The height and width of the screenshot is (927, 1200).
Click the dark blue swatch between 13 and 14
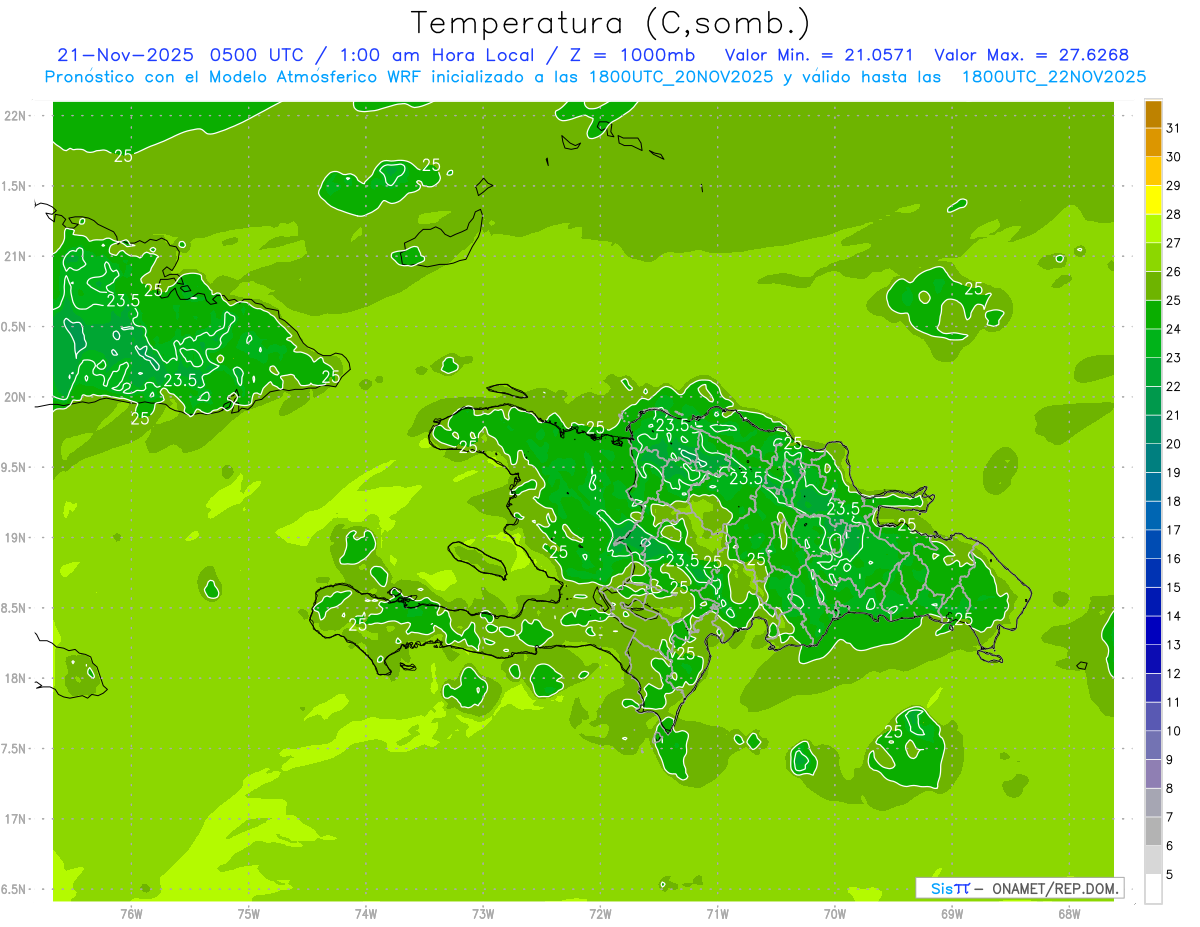1153,630
